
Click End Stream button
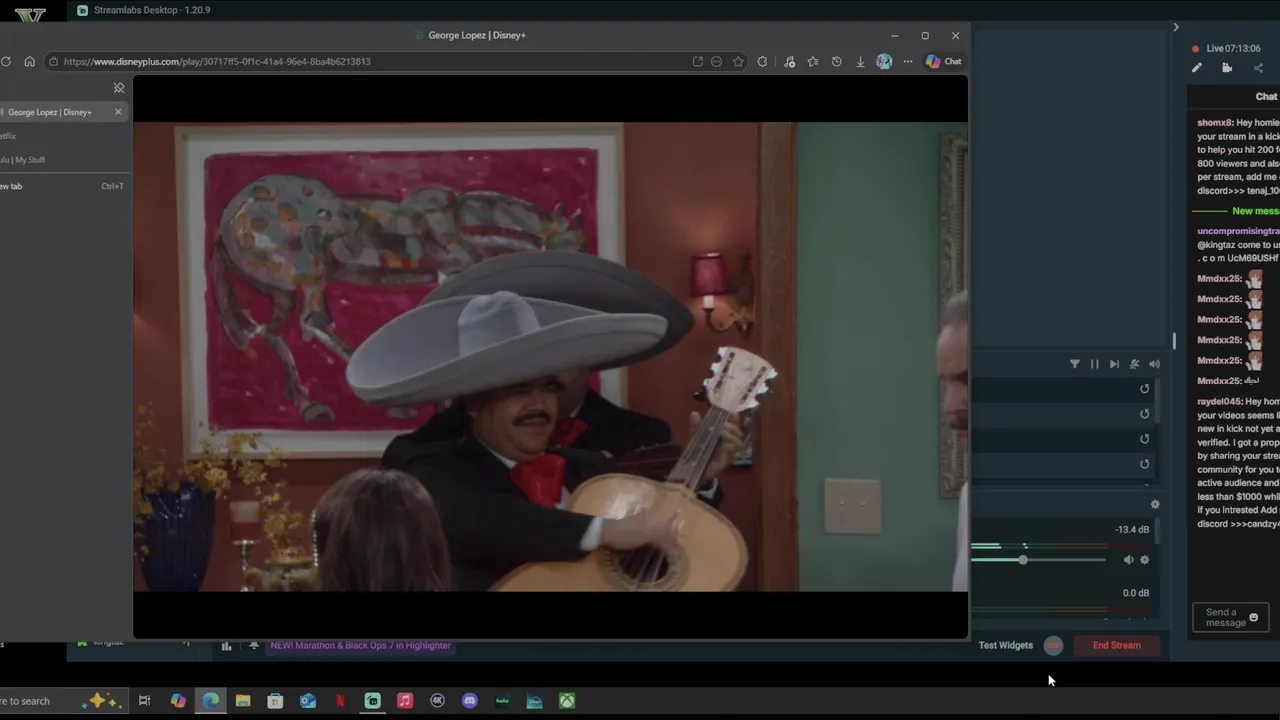coord(1116,645)
